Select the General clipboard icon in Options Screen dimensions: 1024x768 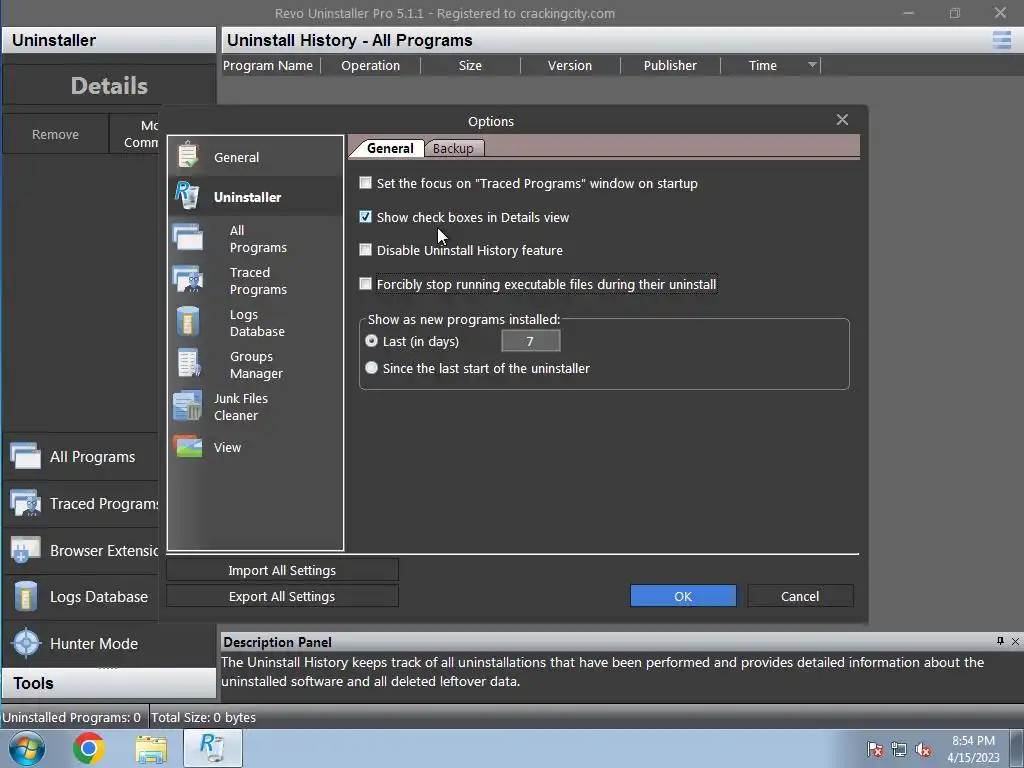pos(188,156)
